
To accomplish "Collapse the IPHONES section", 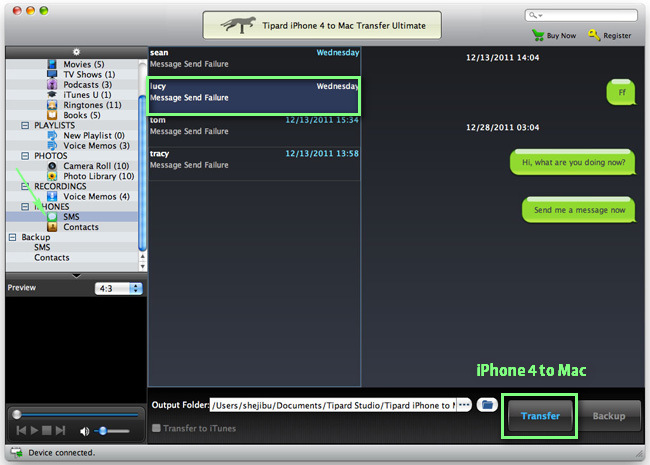I will coord(25,206).
